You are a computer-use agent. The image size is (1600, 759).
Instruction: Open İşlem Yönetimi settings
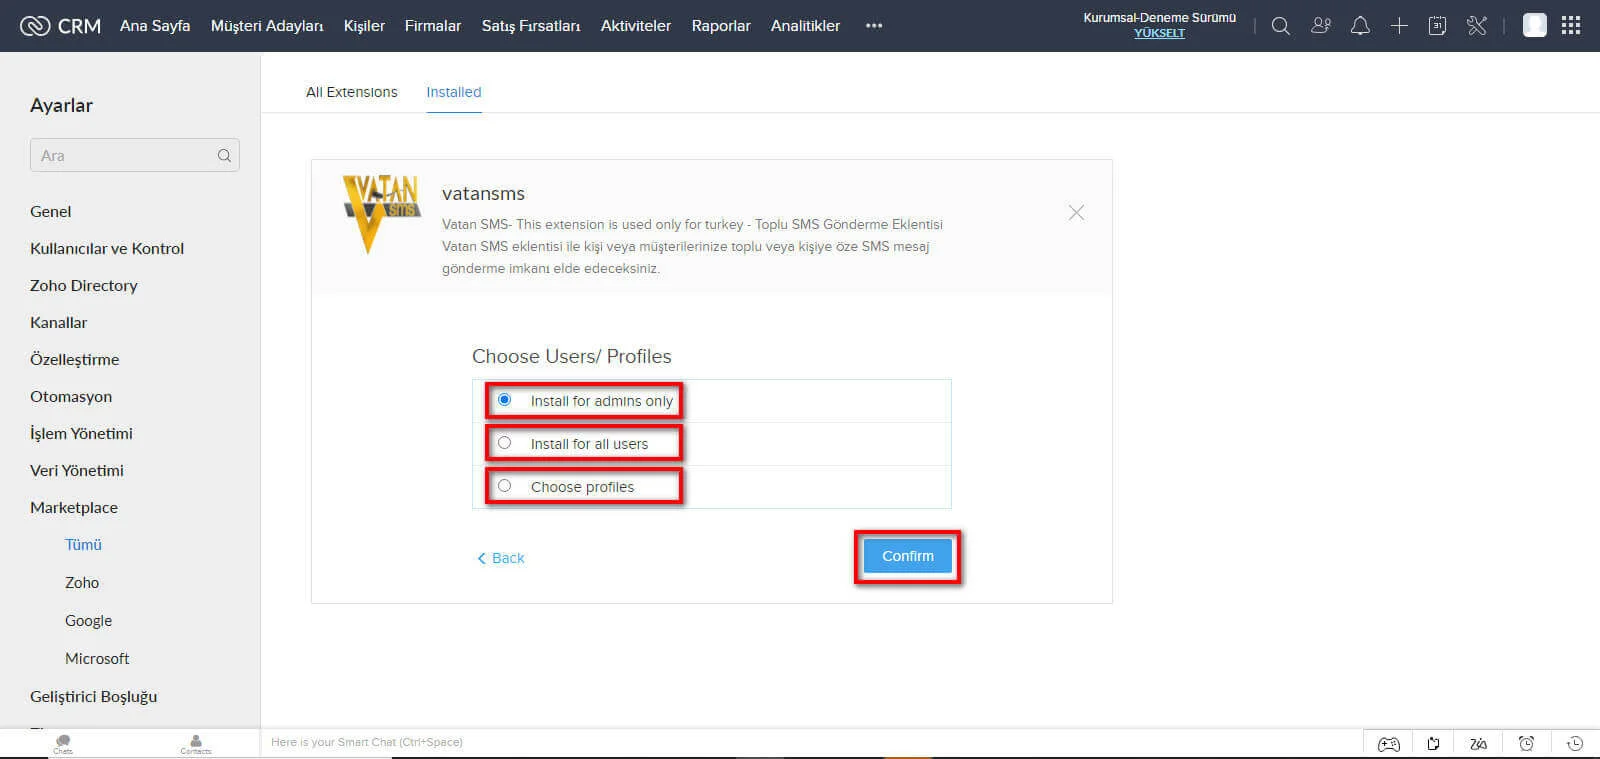point(81,433)
